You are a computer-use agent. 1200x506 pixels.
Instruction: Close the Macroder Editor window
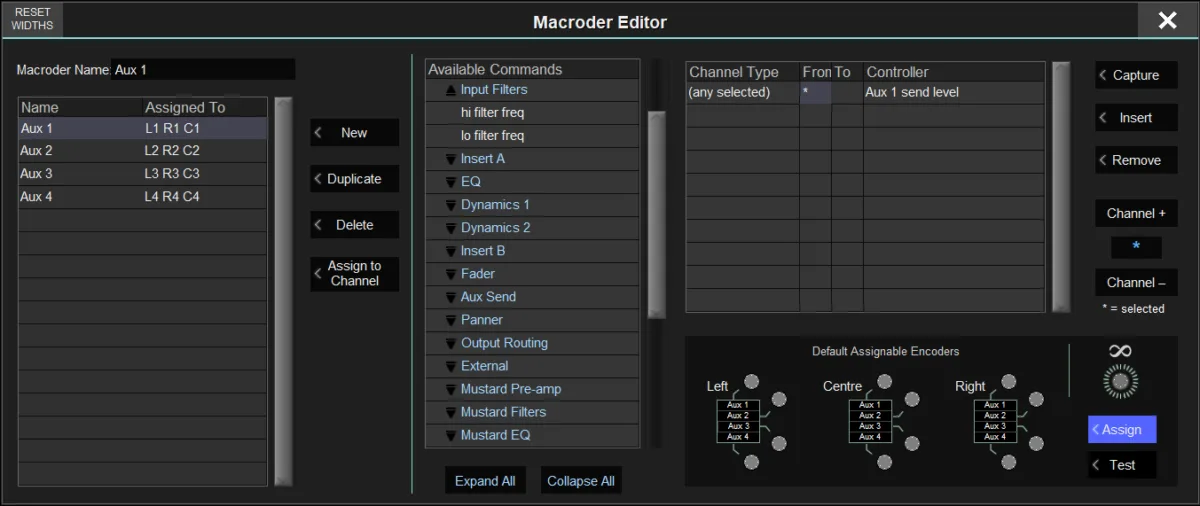(x=1167, y=20)
